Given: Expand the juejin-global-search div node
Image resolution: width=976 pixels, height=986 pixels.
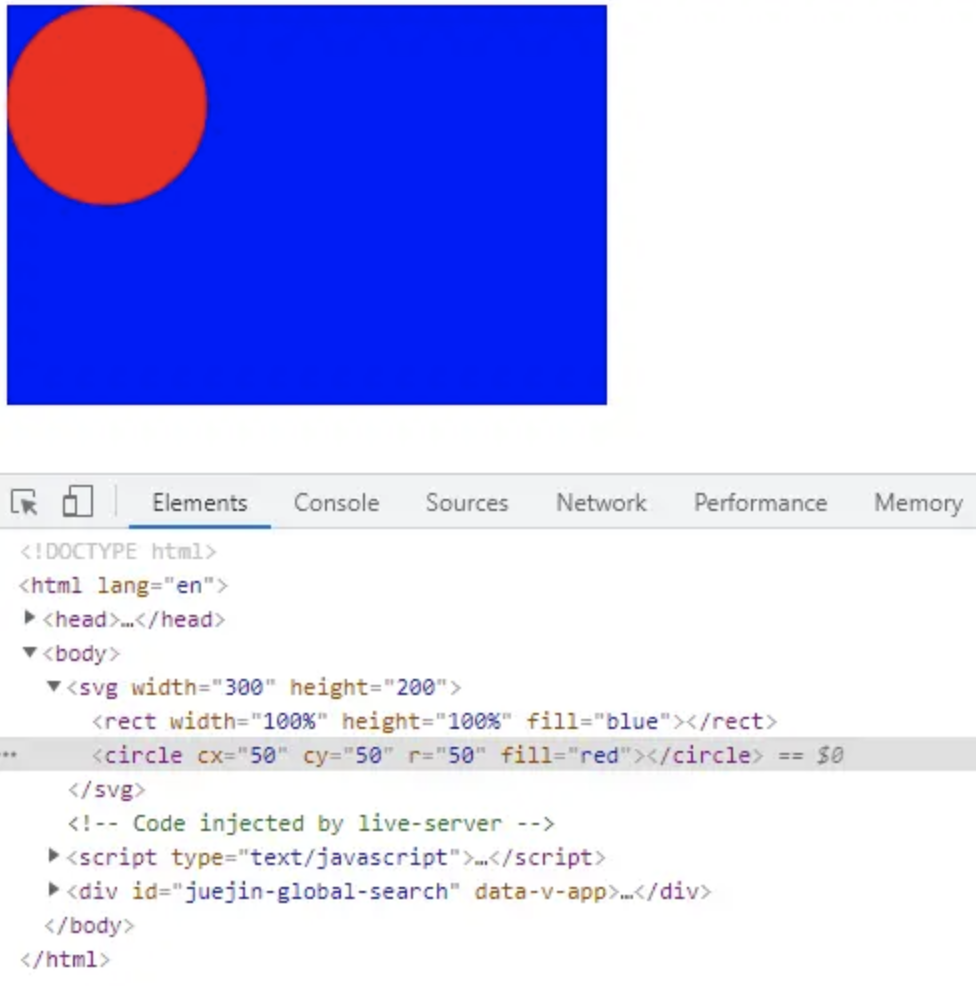Looking at the screenshot, I should click(x=52, y=891).
